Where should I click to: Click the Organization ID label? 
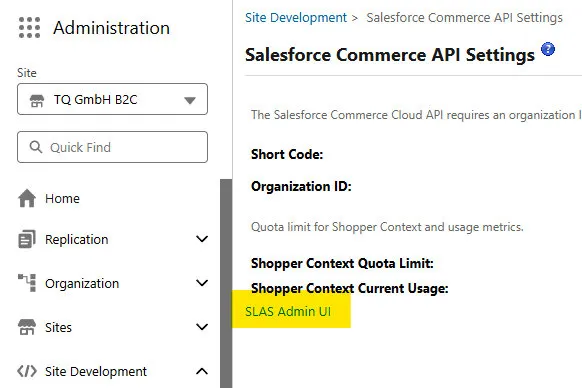tap(301, 186)
